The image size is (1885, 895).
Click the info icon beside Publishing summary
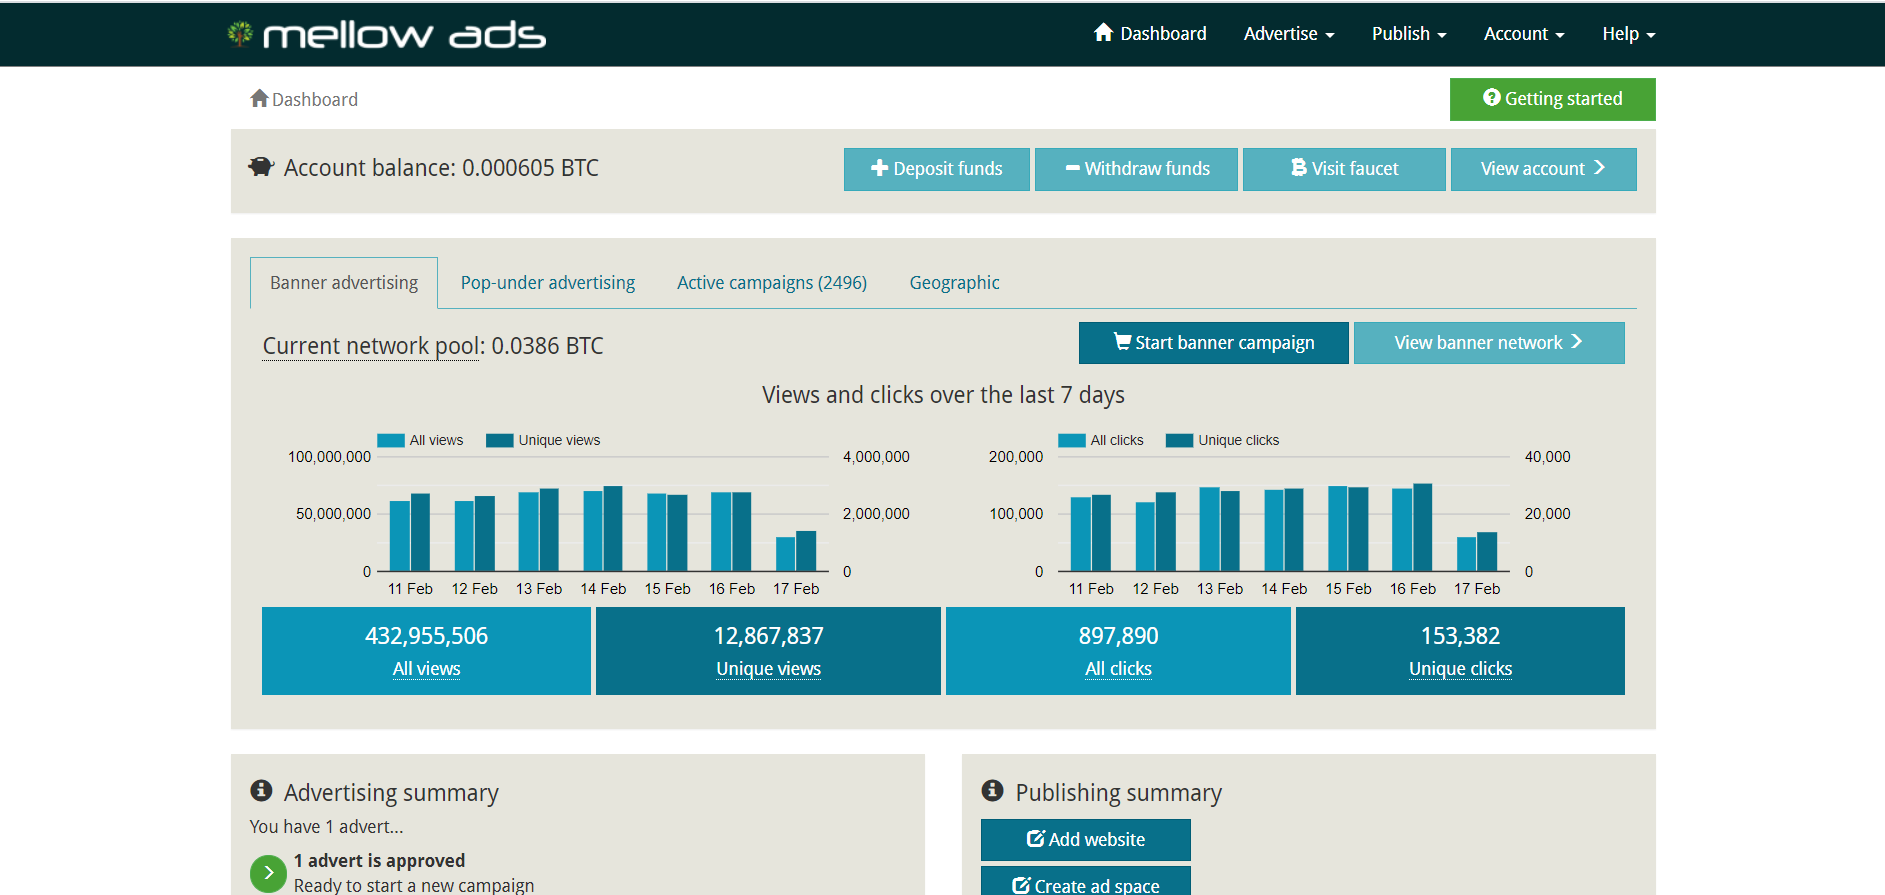tap(992, 790)
